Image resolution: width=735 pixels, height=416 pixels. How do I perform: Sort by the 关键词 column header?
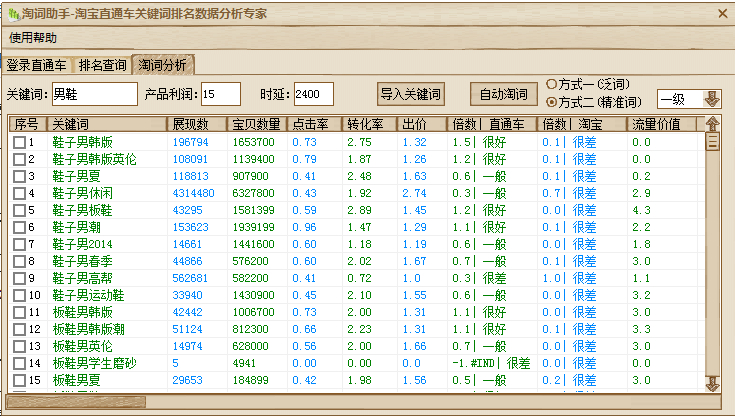107,124
